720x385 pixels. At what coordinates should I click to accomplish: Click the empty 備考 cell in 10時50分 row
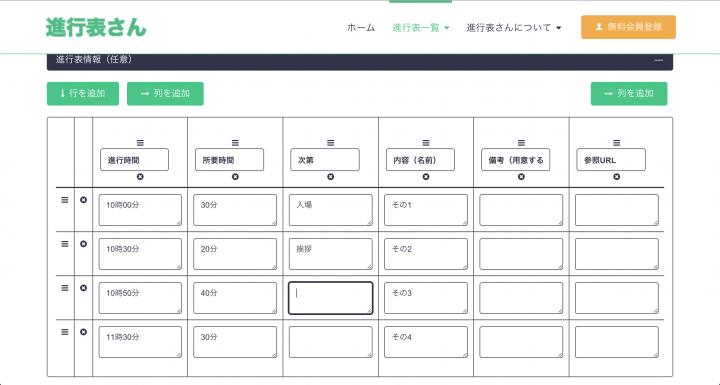(x=521, y=298)
